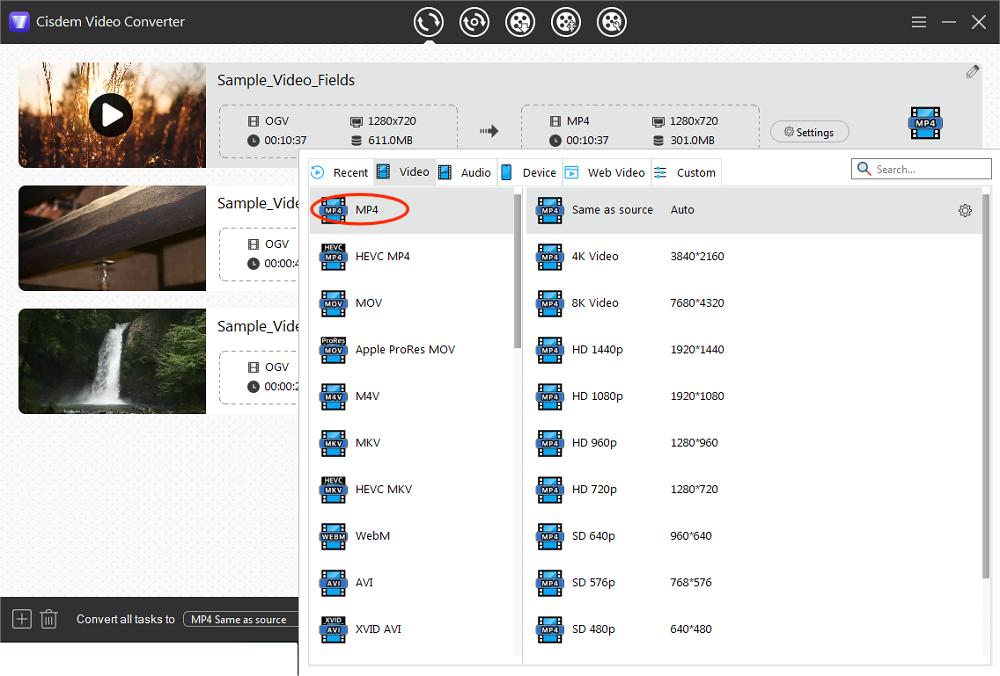This screenshot has height=676, width=1000.
Task: Open the fourth film-reel icon in top bar
Action: coord(566,22)
